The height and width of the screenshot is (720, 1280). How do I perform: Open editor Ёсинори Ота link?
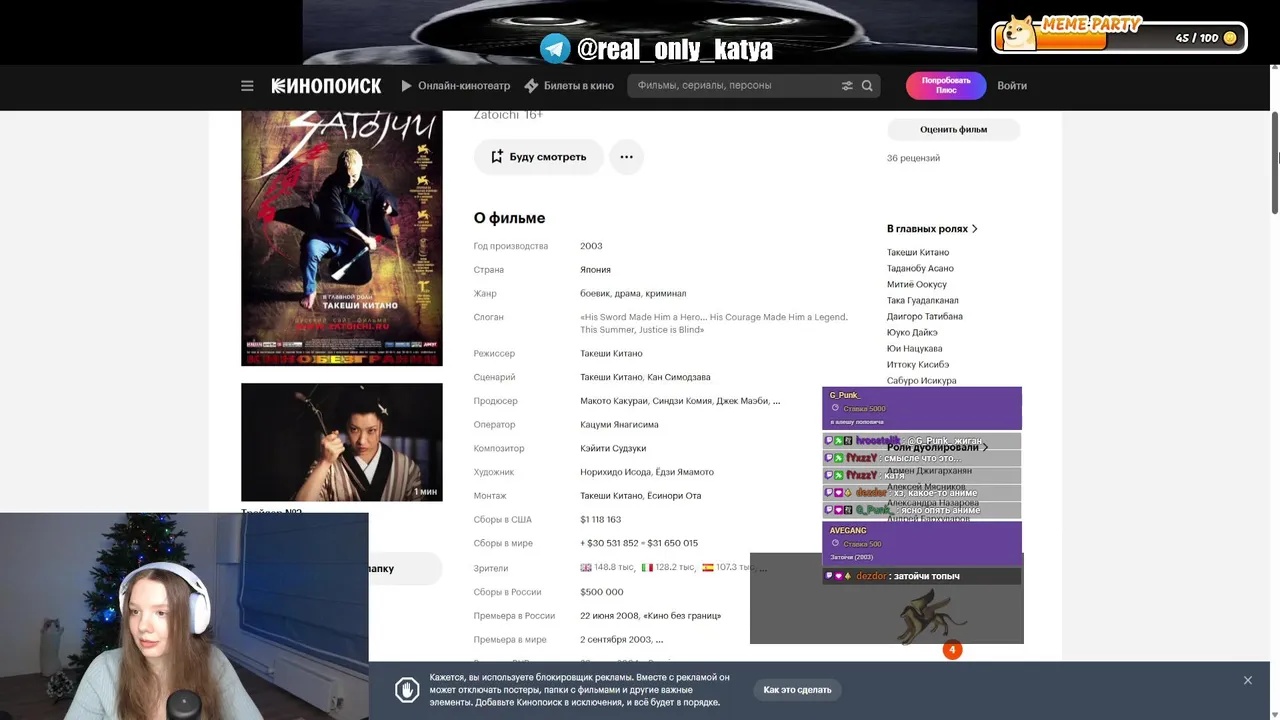coord(675,496)
